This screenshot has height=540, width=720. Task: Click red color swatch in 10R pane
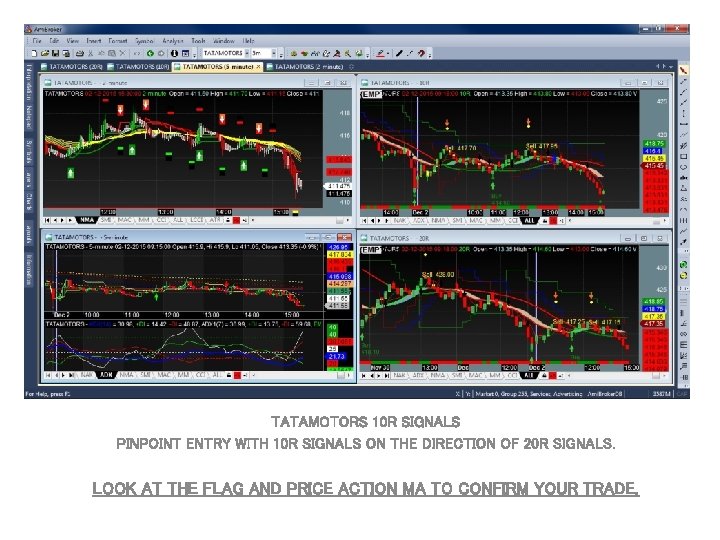(x=553, y=221)
